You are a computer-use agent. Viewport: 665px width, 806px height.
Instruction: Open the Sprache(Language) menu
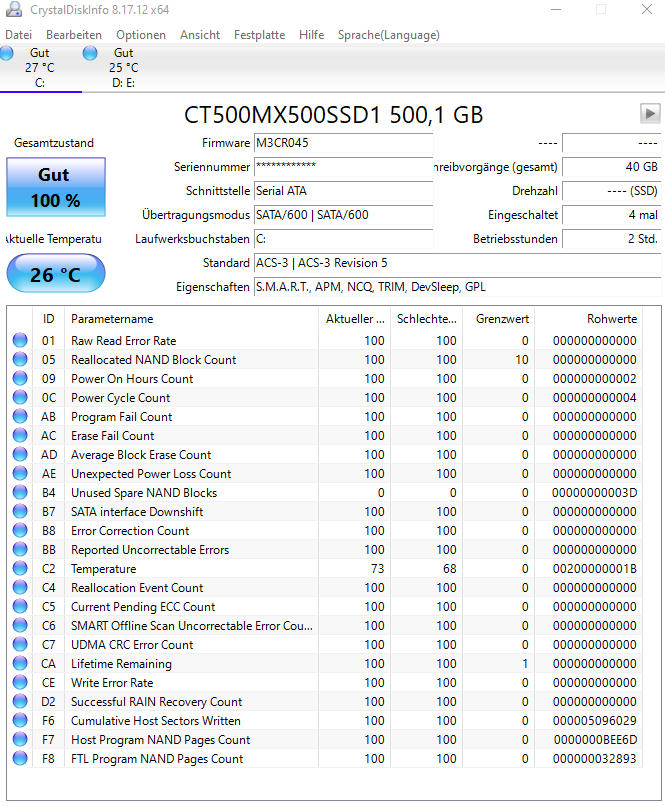[389, 35]
